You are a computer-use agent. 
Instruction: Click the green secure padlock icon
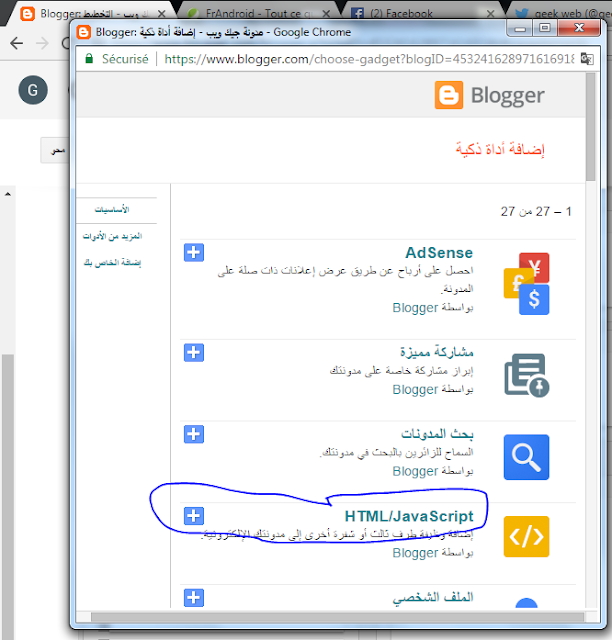click(89, 59)
